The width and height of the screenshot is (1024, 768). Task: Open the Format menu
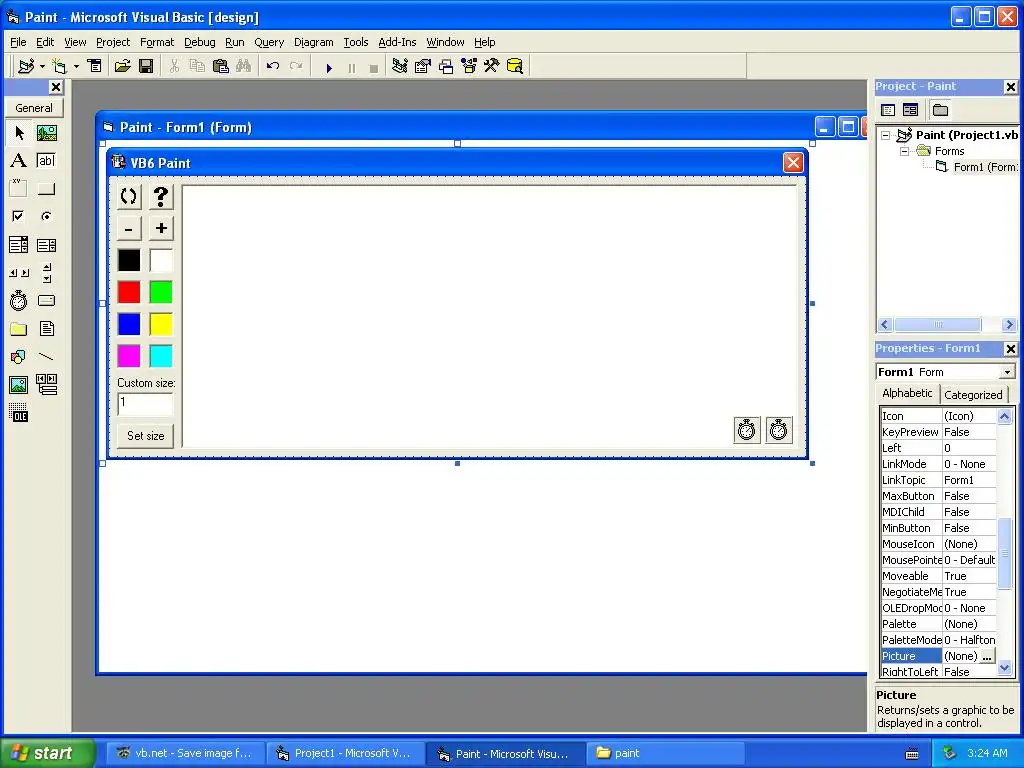[x=157, y=42]
